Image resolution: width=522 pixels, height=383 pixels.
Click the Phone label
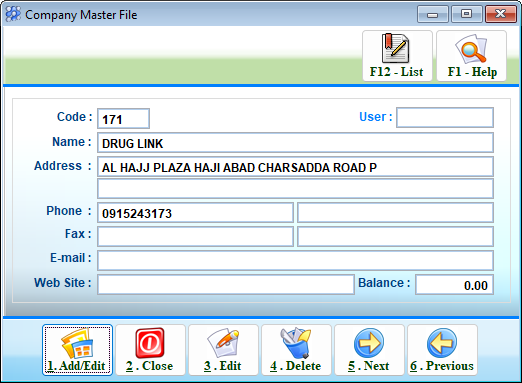pos(69,211)
